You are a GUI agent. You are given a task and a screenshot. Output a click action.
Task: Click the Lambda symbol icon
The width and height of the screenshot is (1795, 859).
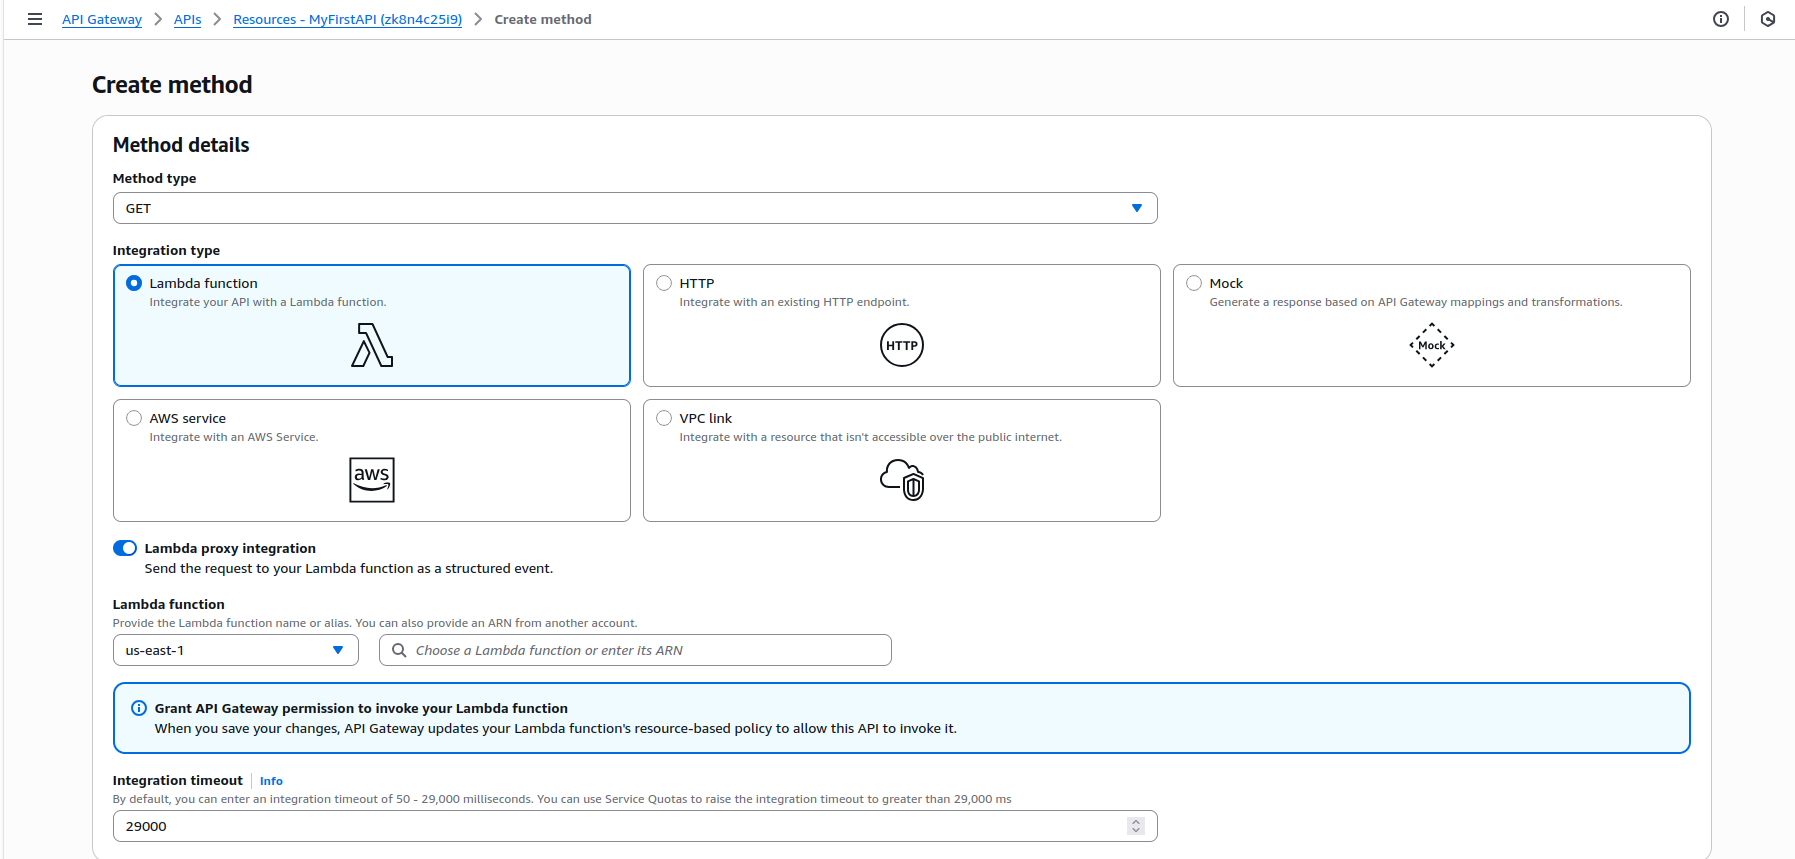pos(372,345)
